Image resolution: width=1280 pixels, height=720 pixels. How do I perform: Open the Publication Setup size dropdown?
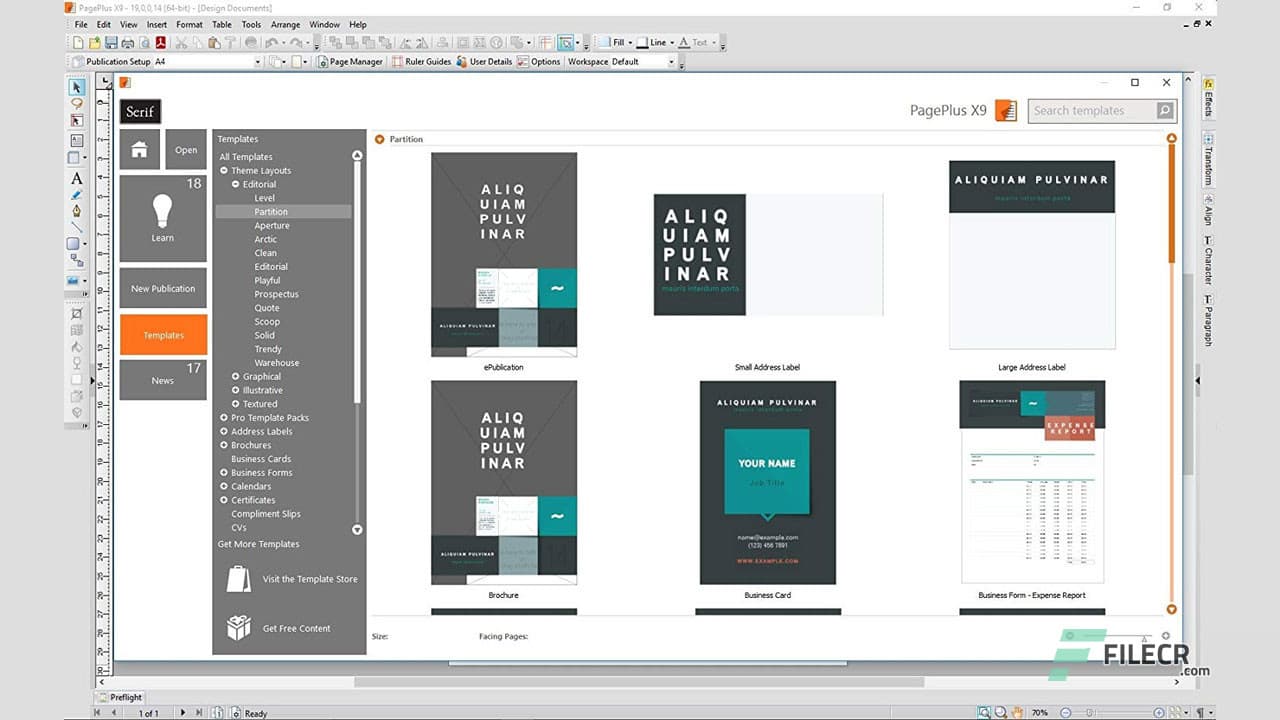pos(257,62)
